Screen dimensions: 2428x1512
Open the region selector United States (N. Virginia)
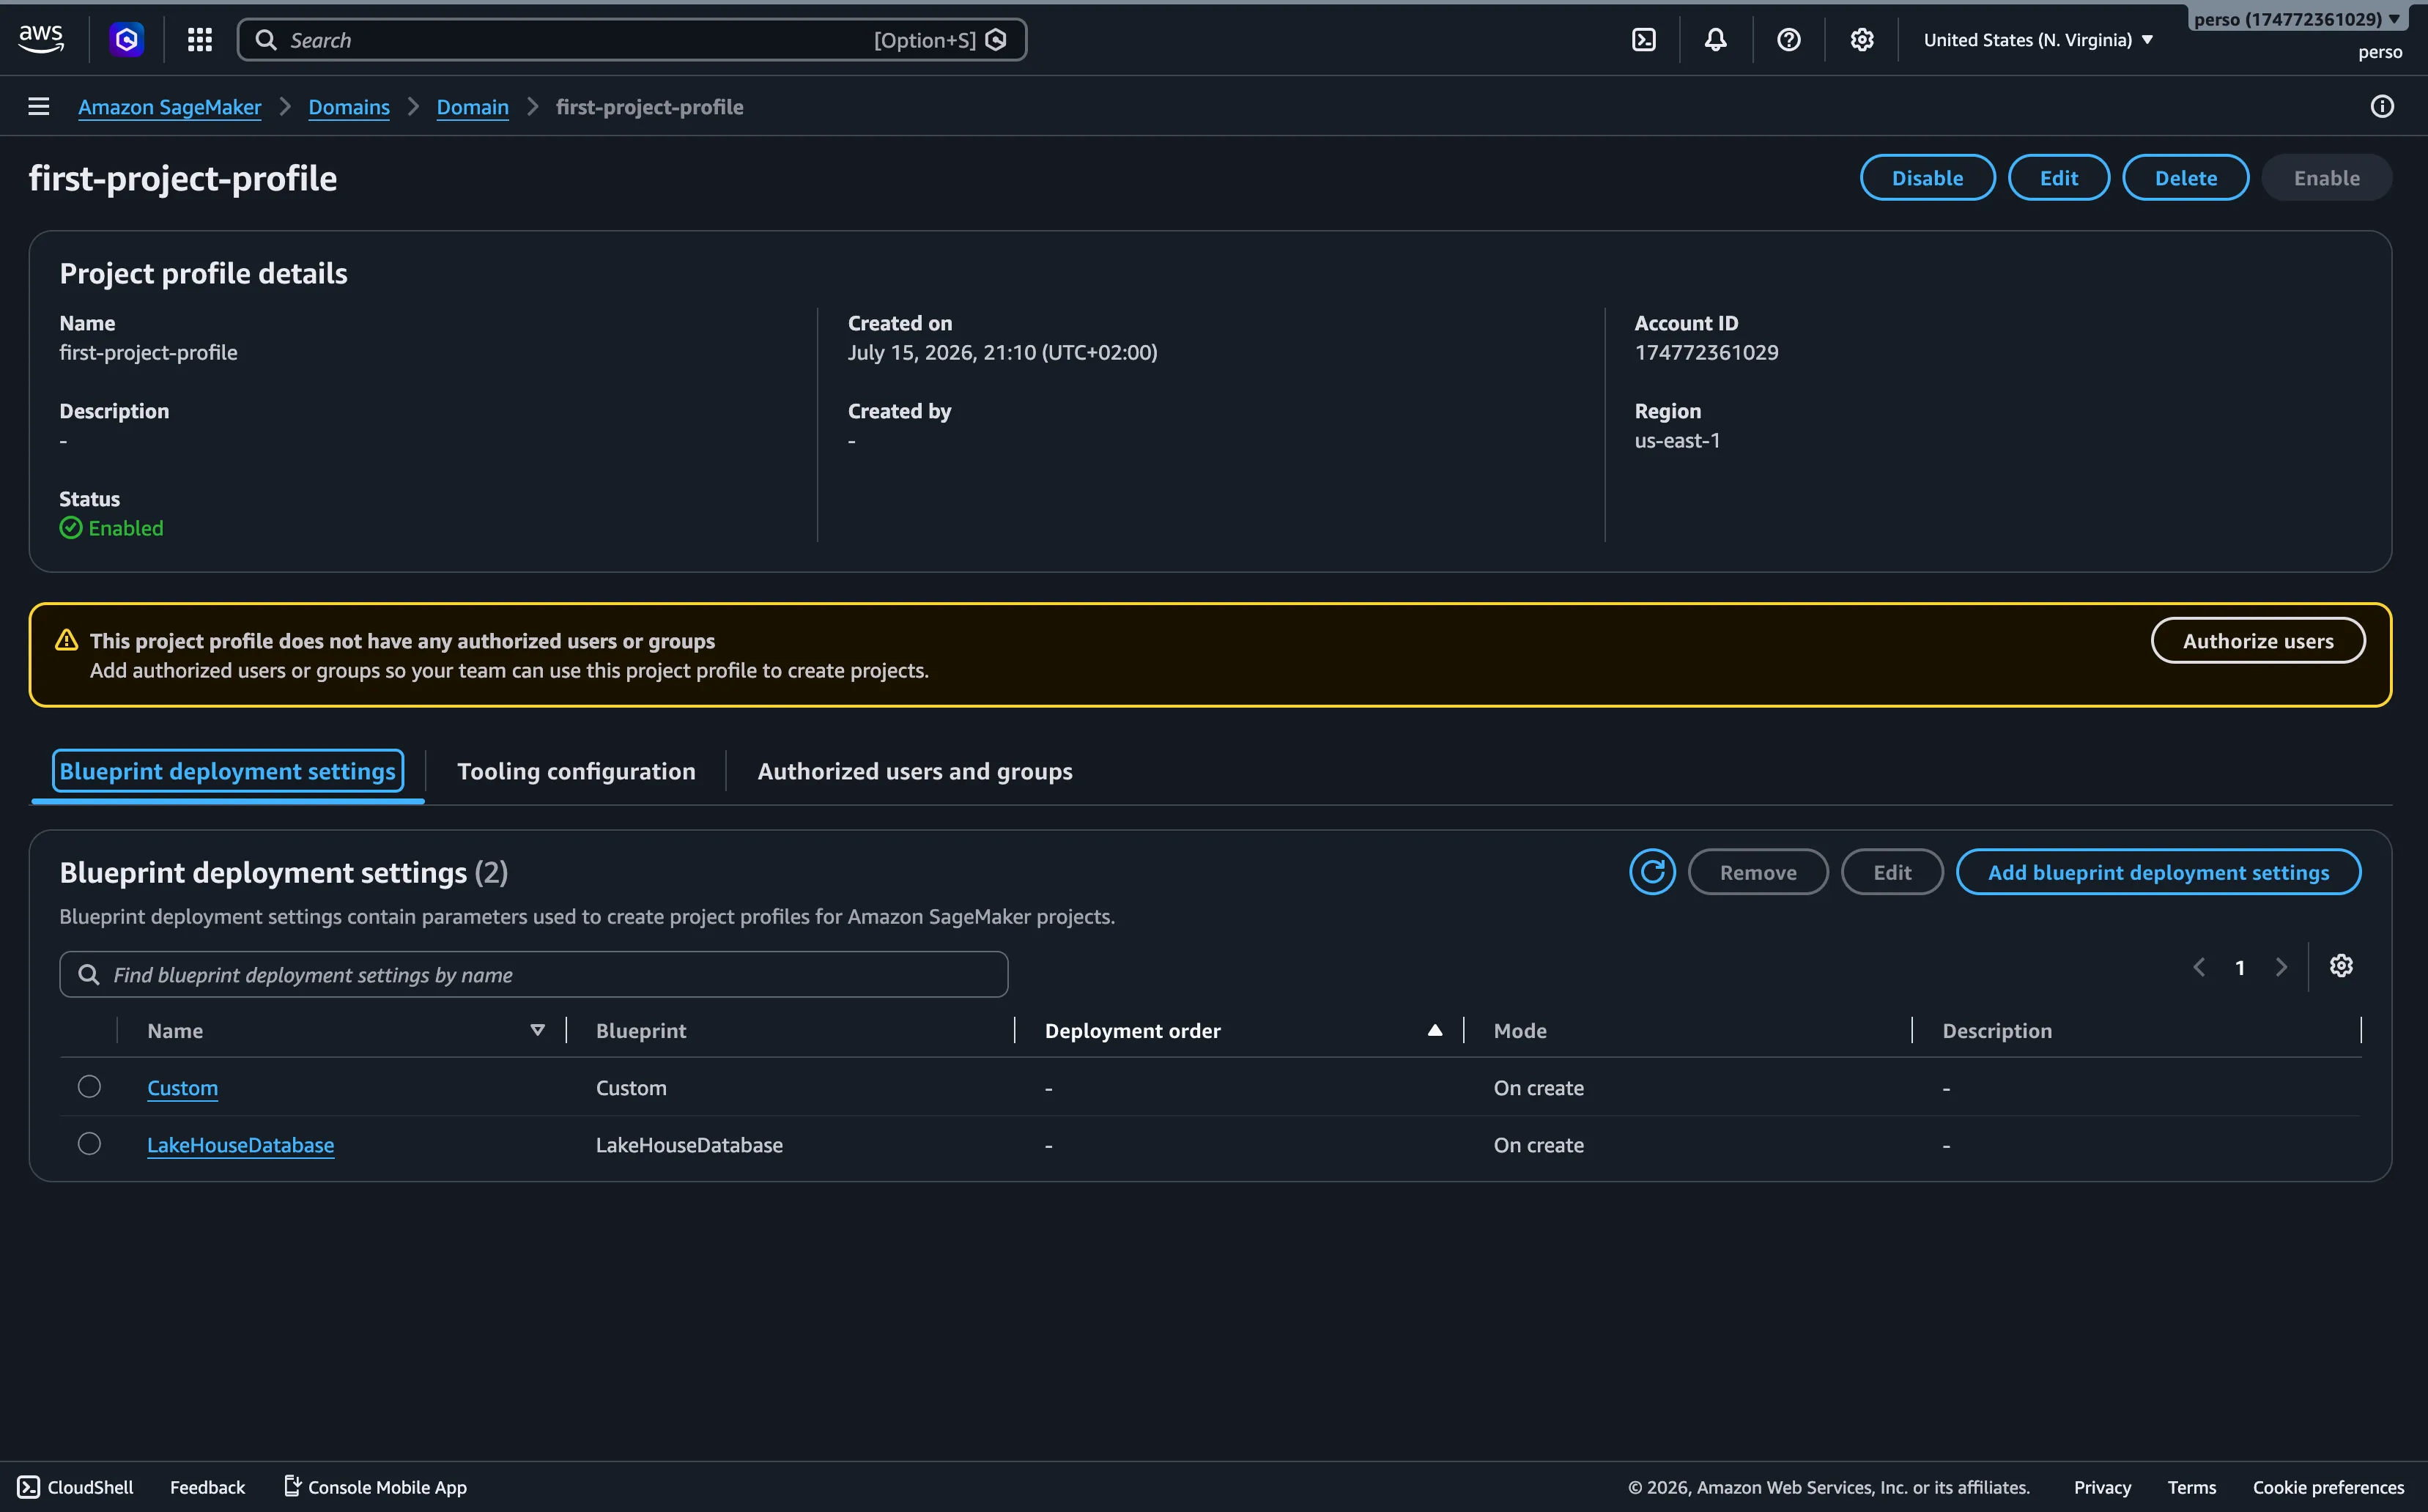pyautogui.click(x=2038, y=40)
